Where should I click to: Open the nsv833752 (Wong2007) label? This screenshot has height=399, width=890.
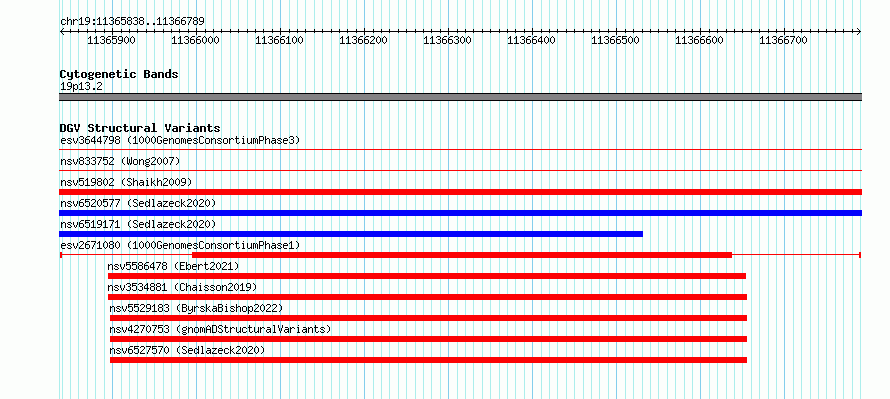coord(120,161)
